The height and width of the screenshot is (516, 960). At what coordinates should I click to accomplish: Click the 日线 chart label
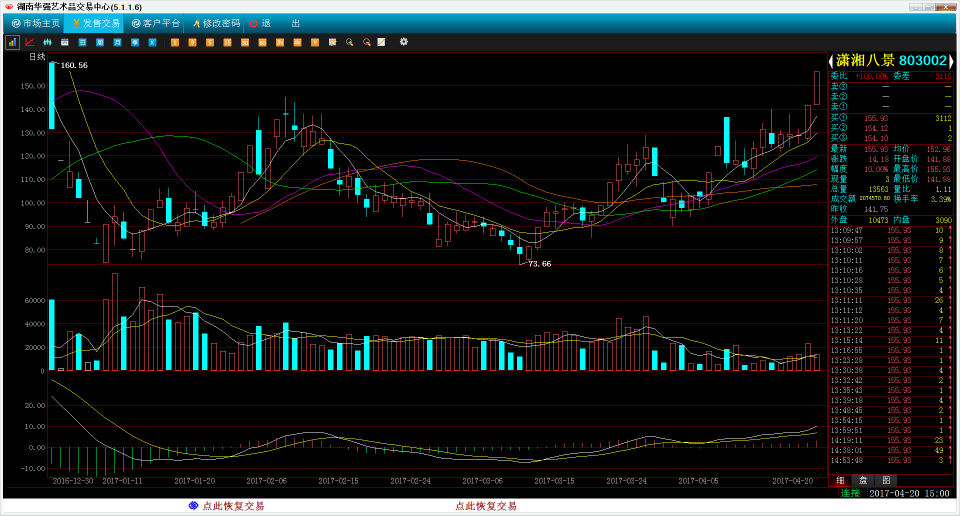tap(37, 56)
